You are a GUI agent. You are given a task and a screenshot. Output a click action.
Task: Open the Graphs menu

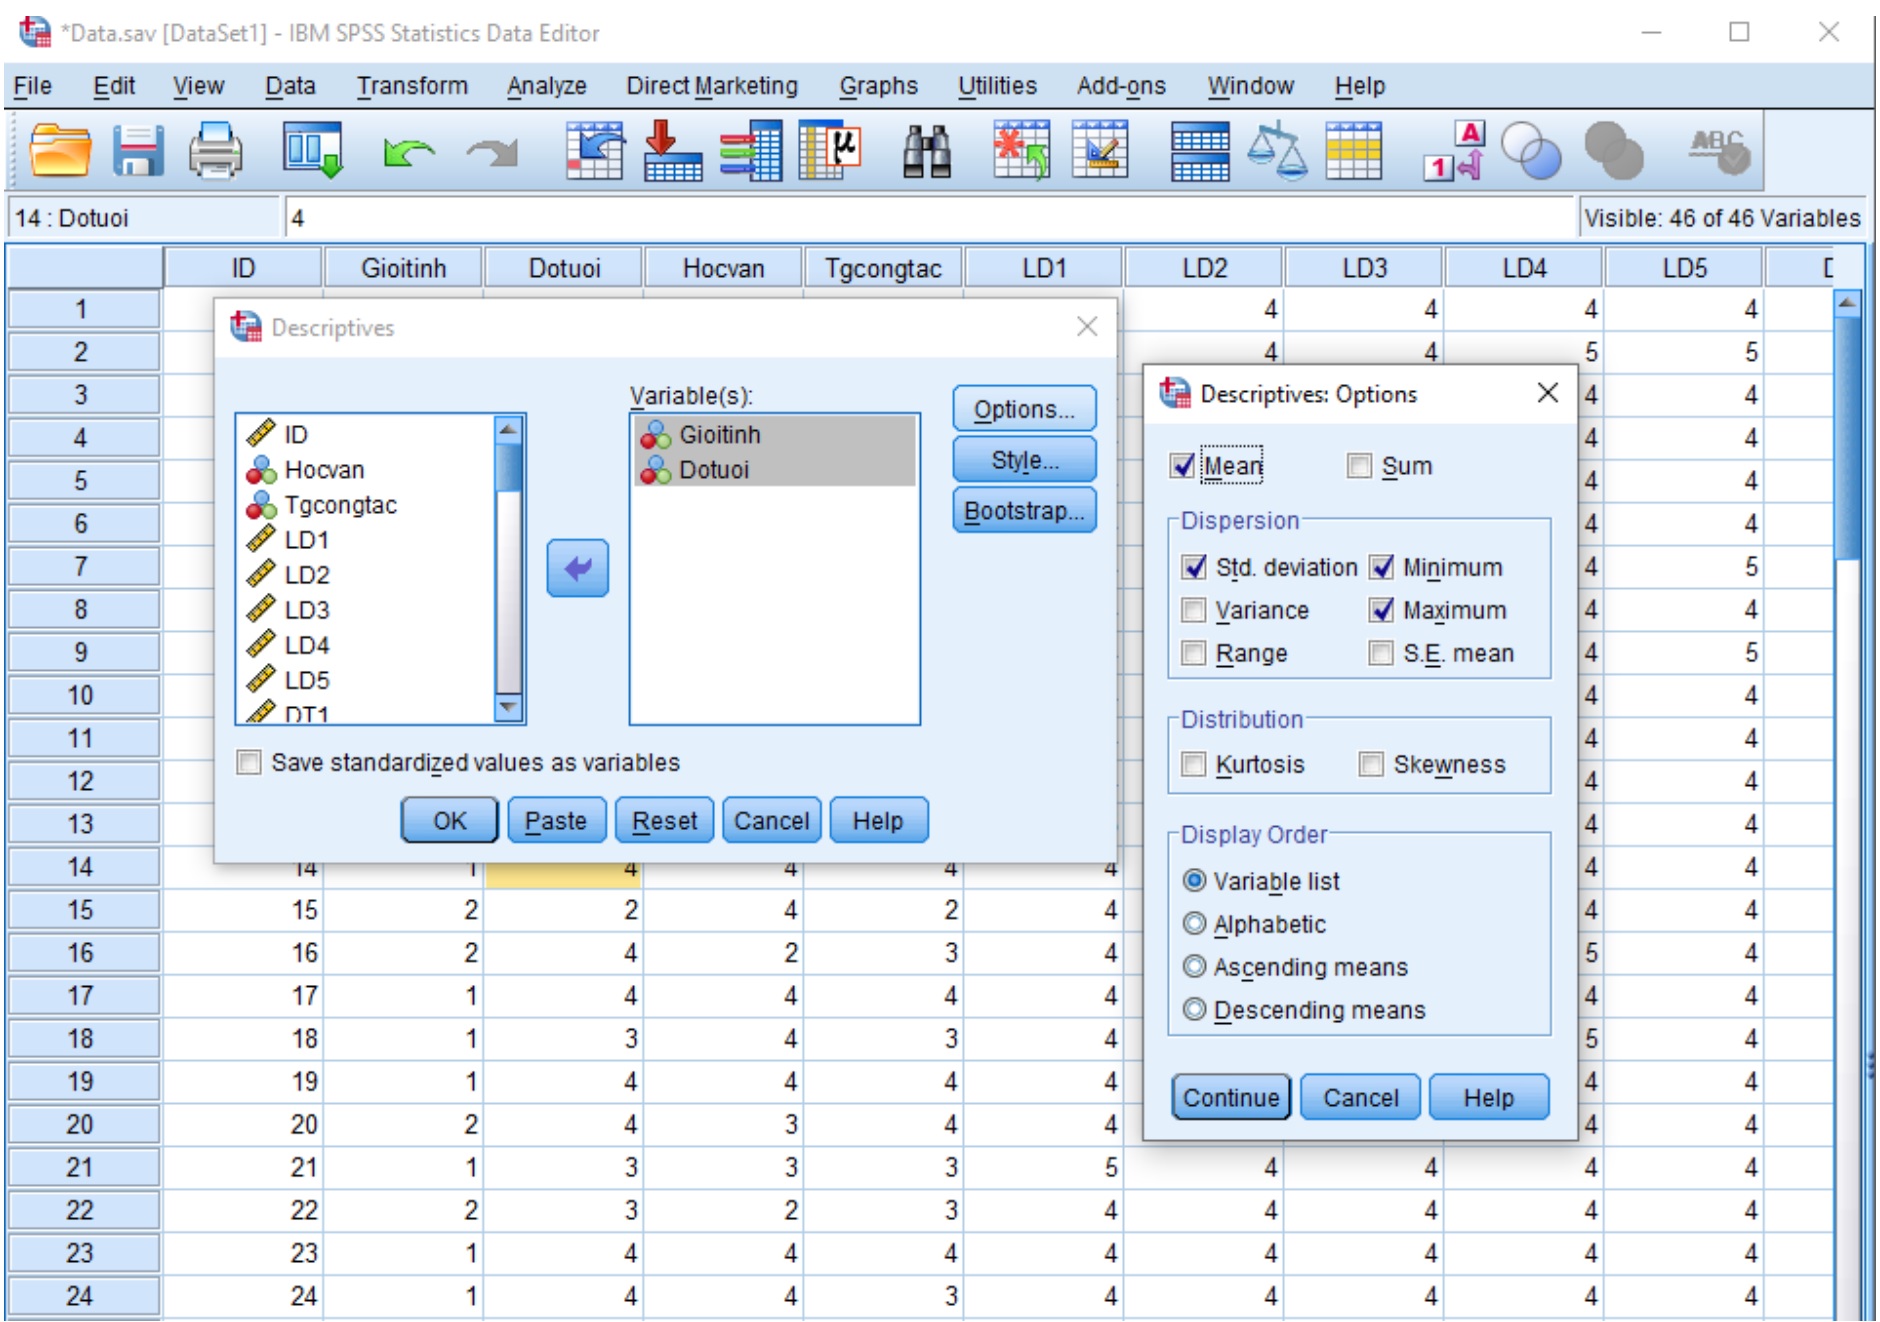(878, 86)
